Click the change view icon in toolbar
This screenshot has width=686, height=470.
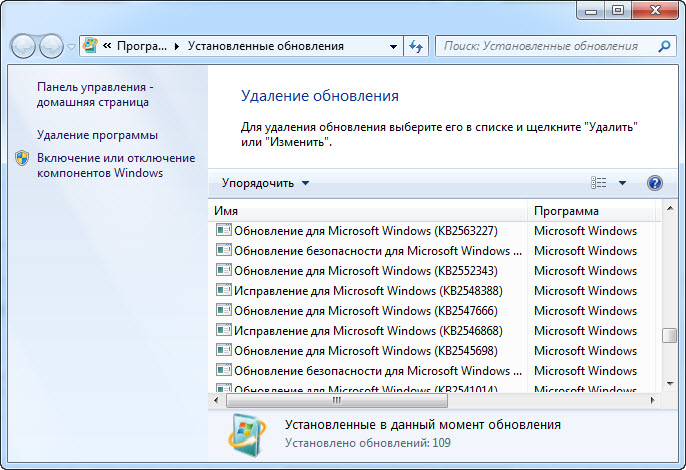599,183
